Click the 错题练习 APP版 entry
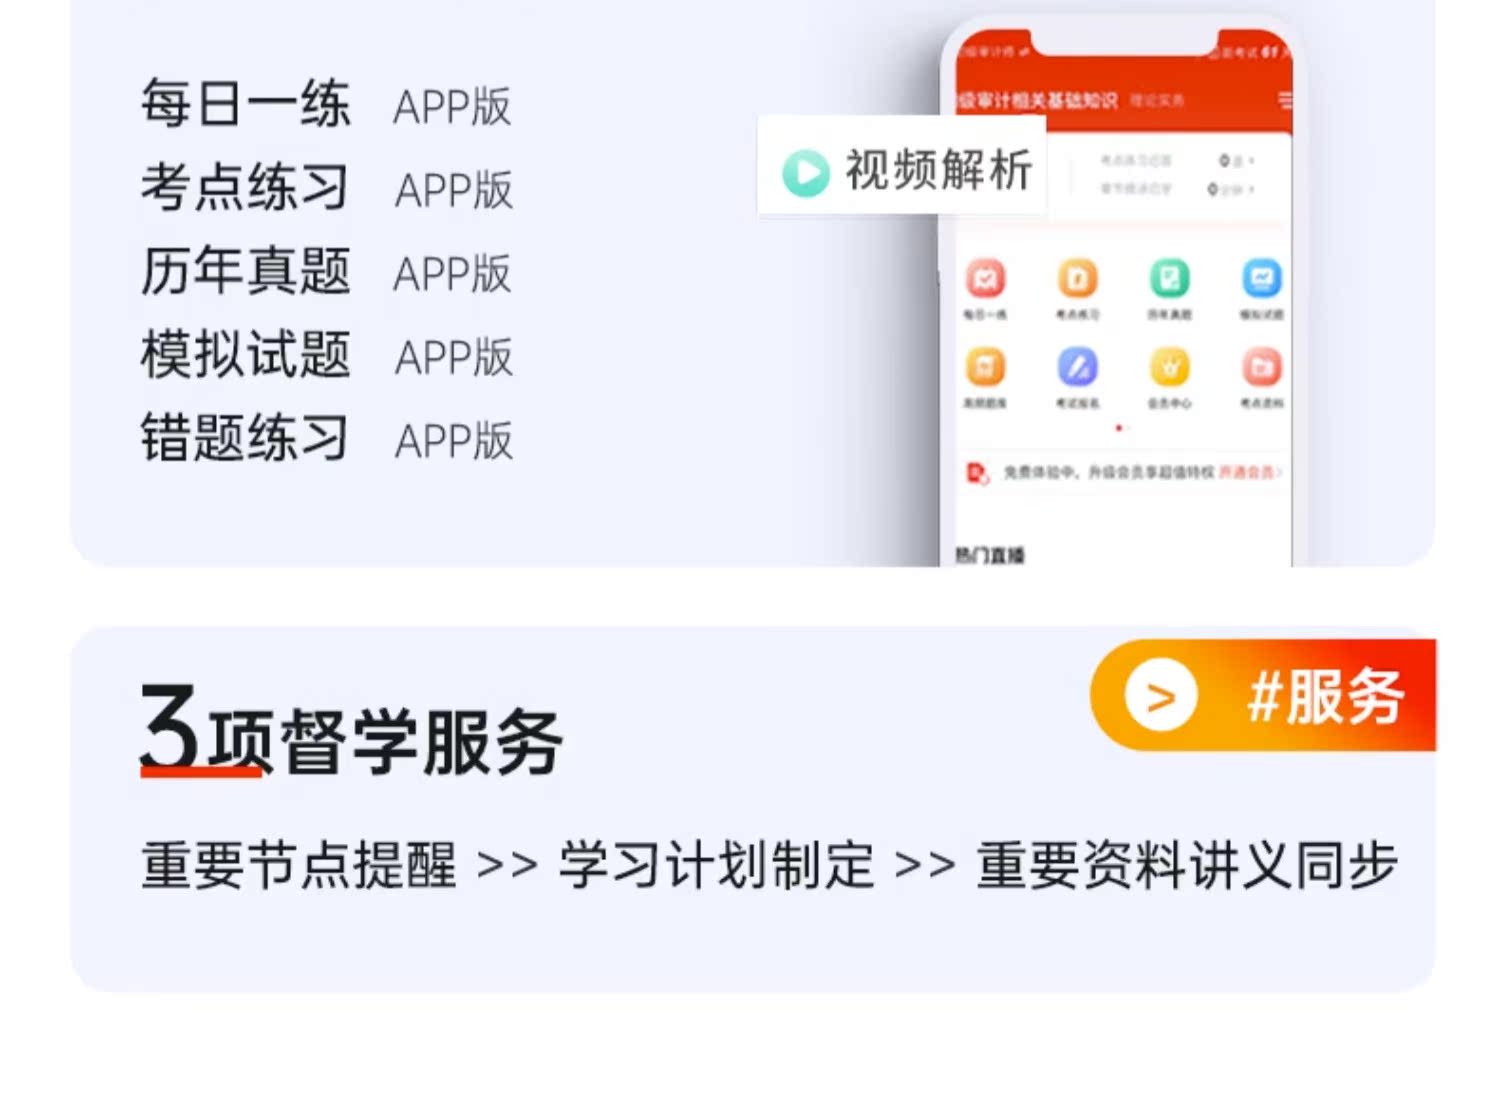This screenshot has height=1098, width=1500. [326, 439]
